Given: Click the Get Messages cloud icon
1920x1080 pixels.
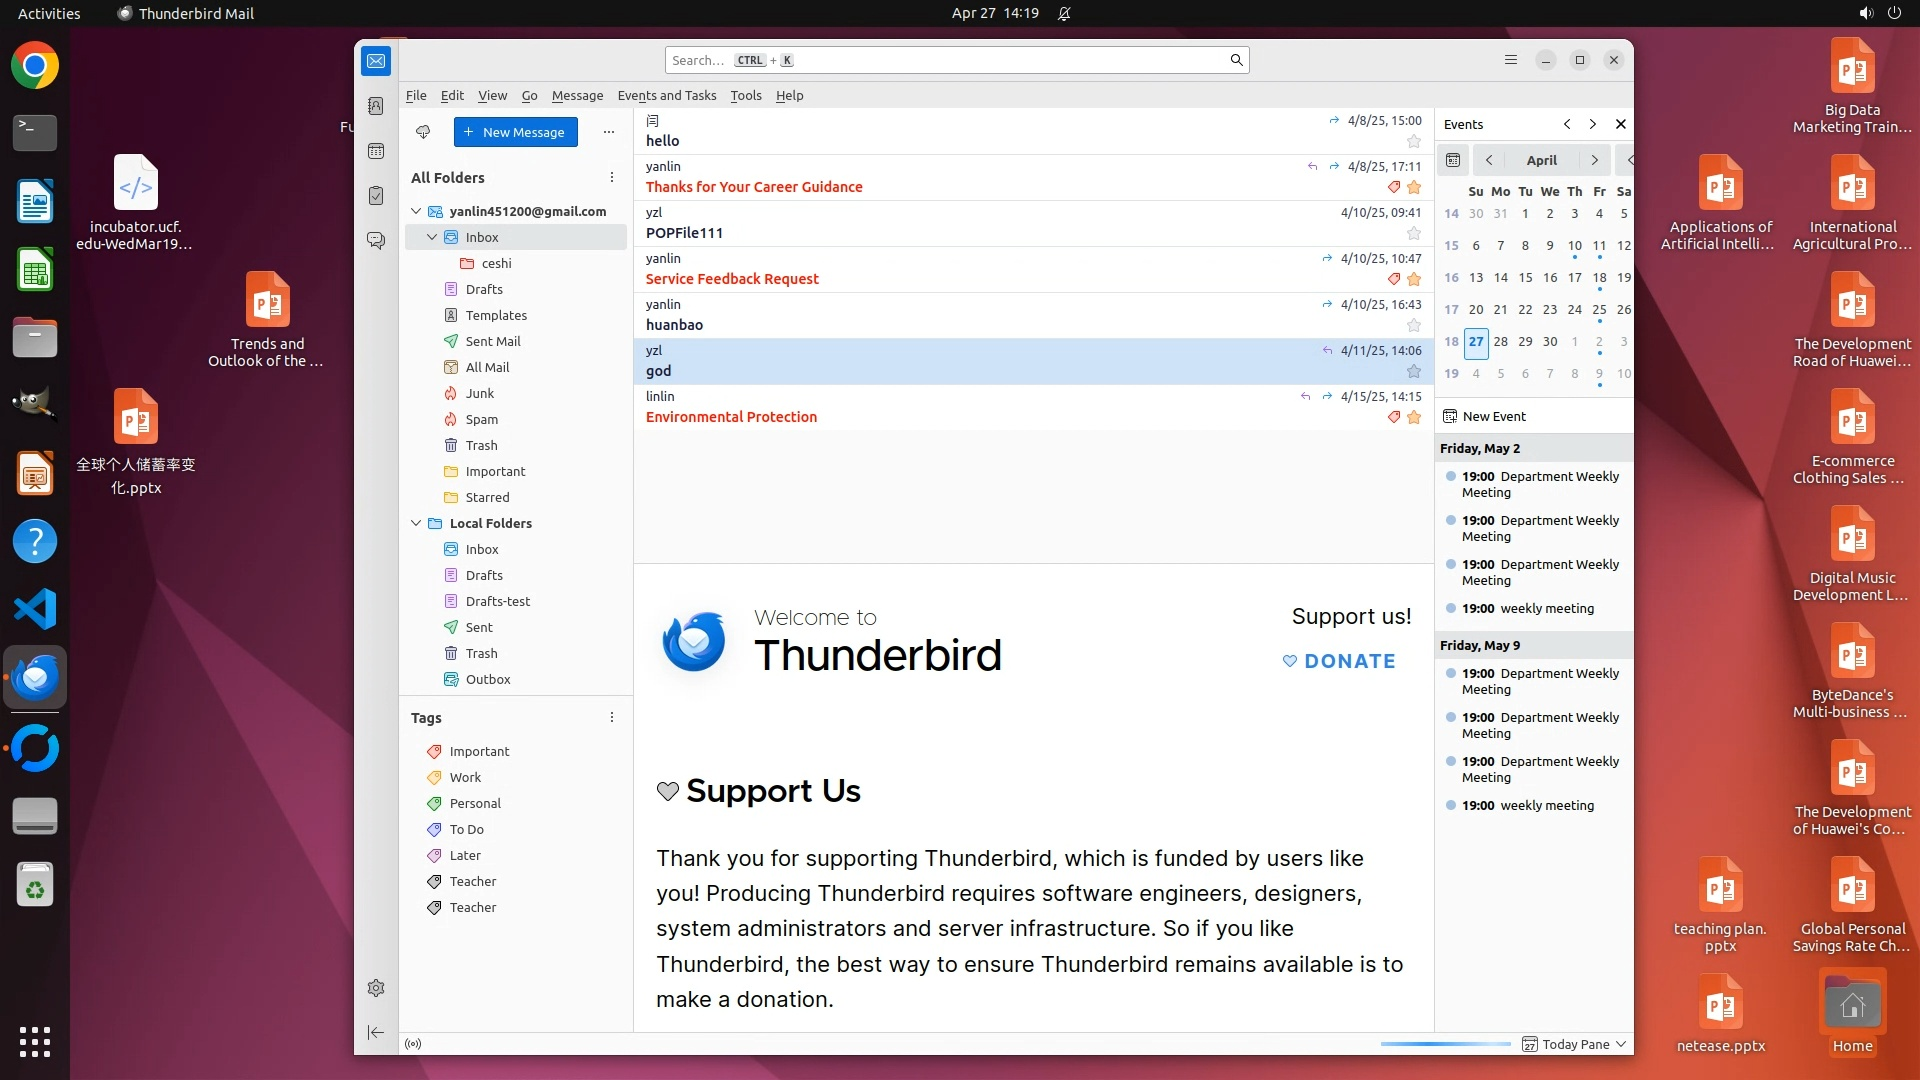Looking at the screenshot, I should [423, 132].
